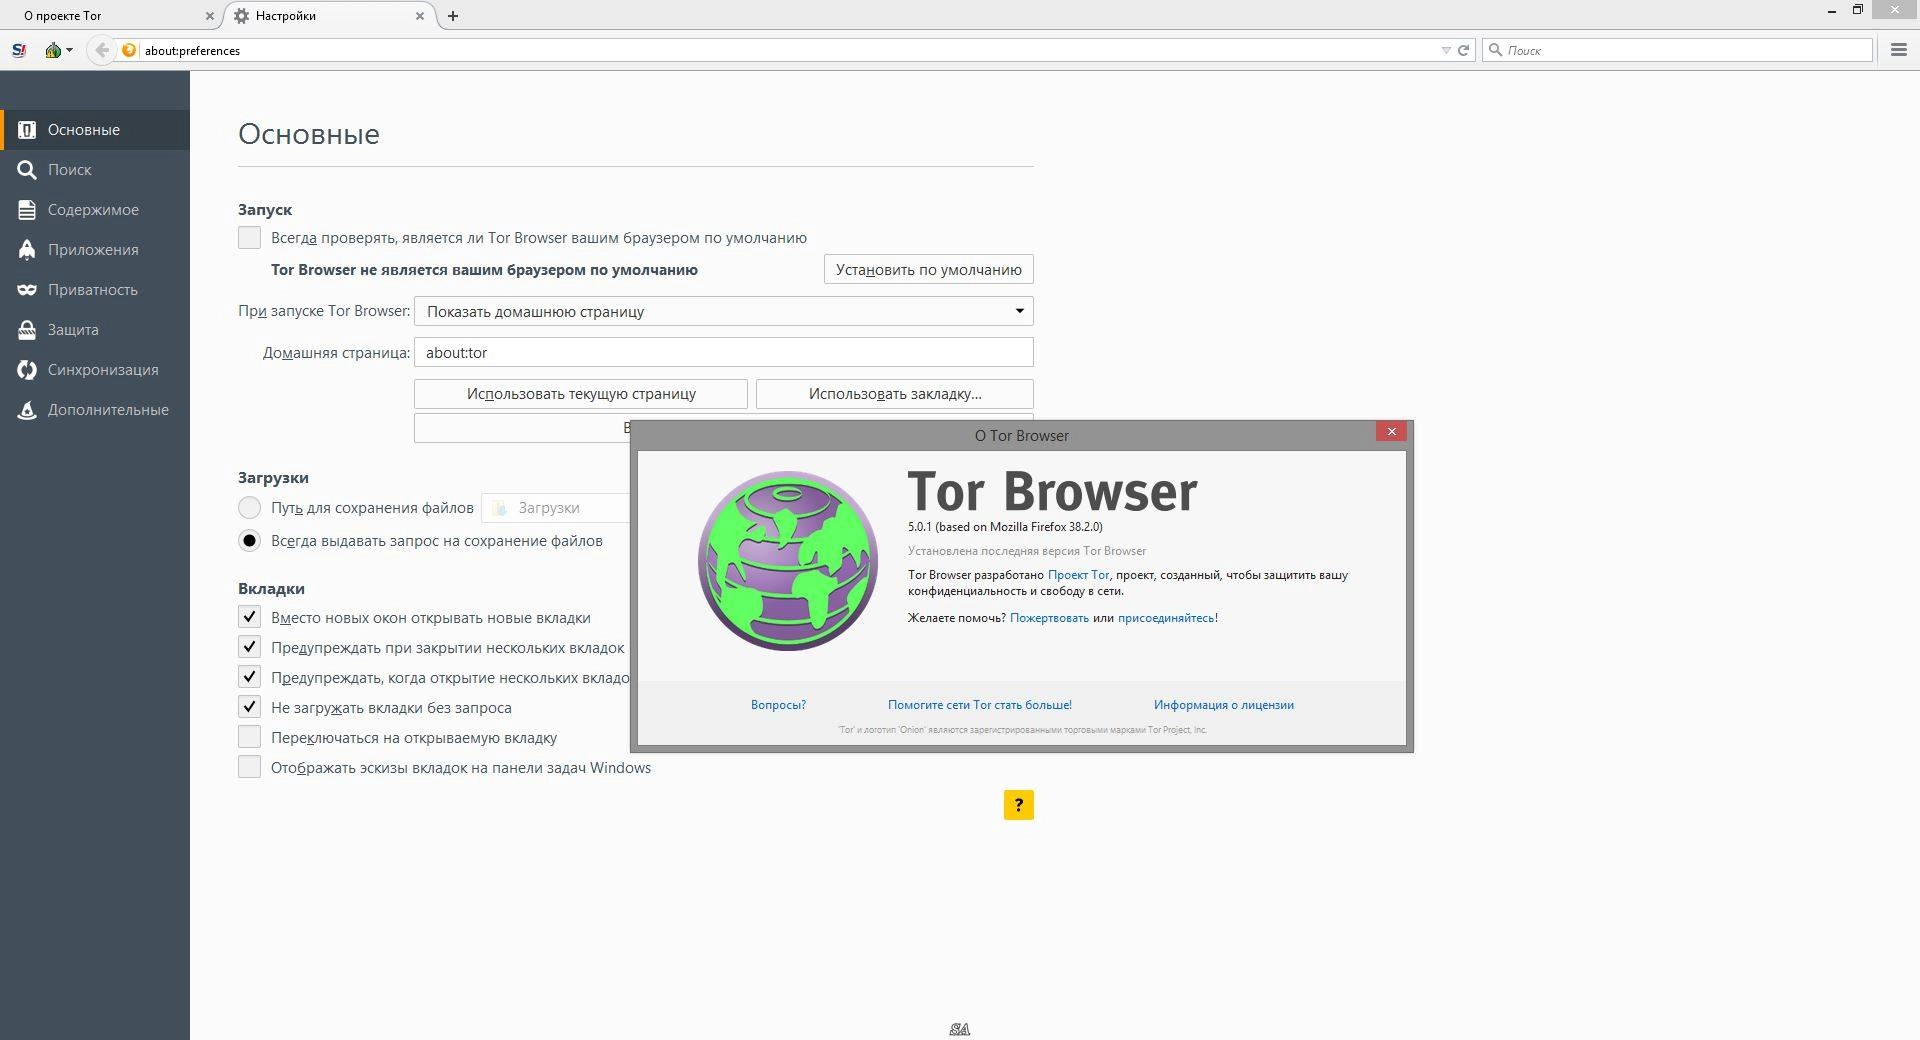Enable always check default browser checkbox
The height and width of the screenshot is (1040, 1920).
point(249,237)
